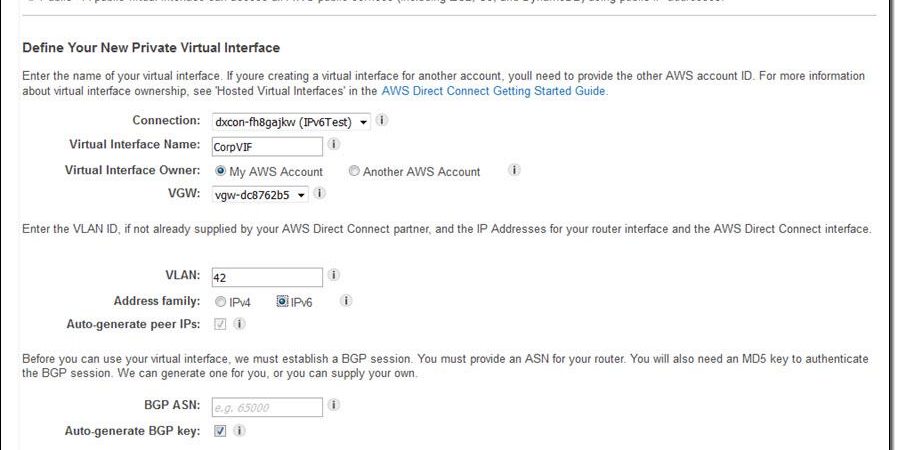Open AWS Direct Connect Getting Started Guide link
900x450 pixels.
(x=493, y=91)
